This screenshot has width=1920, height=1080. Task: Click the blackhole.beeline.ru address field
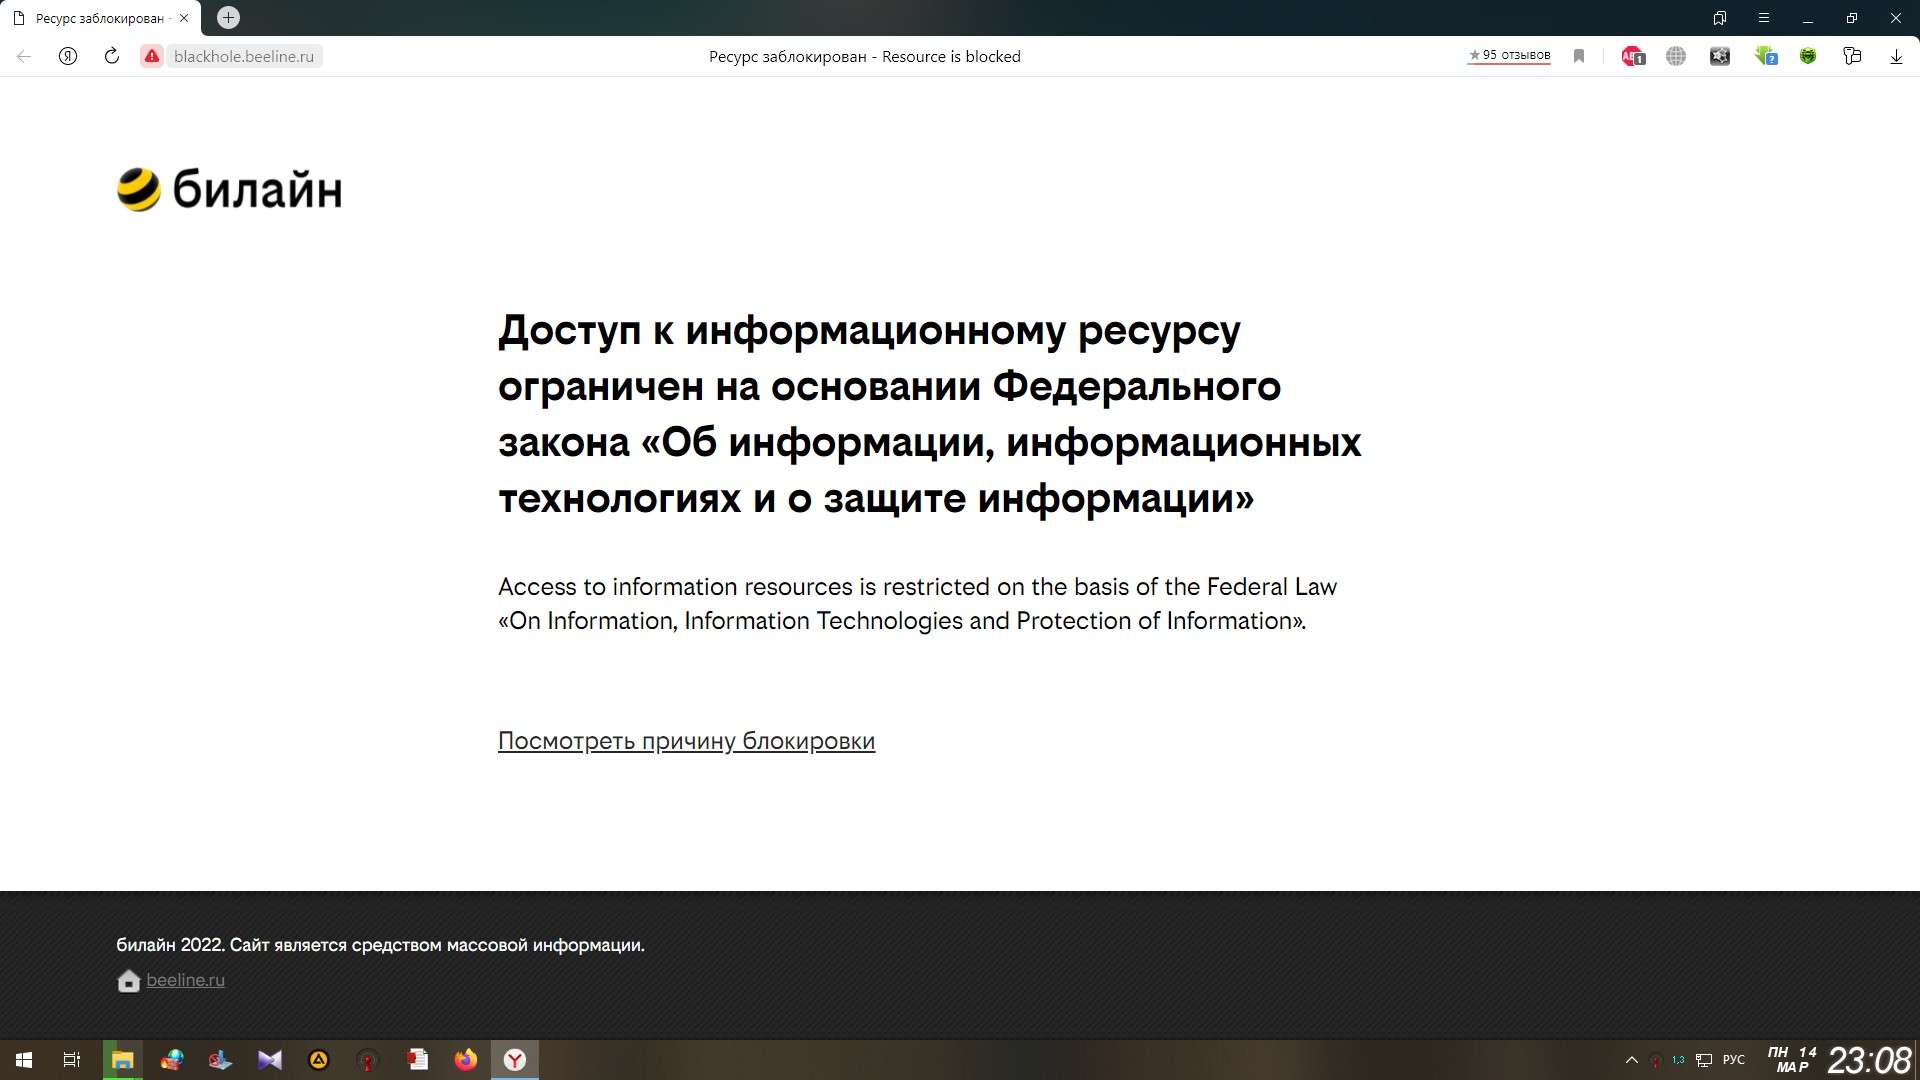tap(244, 56)
